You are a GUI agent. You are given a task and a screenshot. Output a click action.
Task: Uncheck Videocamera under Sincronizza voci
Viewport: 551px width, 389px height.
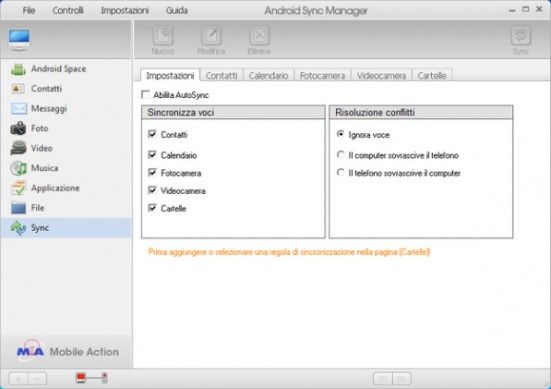(x=152, y=190)
